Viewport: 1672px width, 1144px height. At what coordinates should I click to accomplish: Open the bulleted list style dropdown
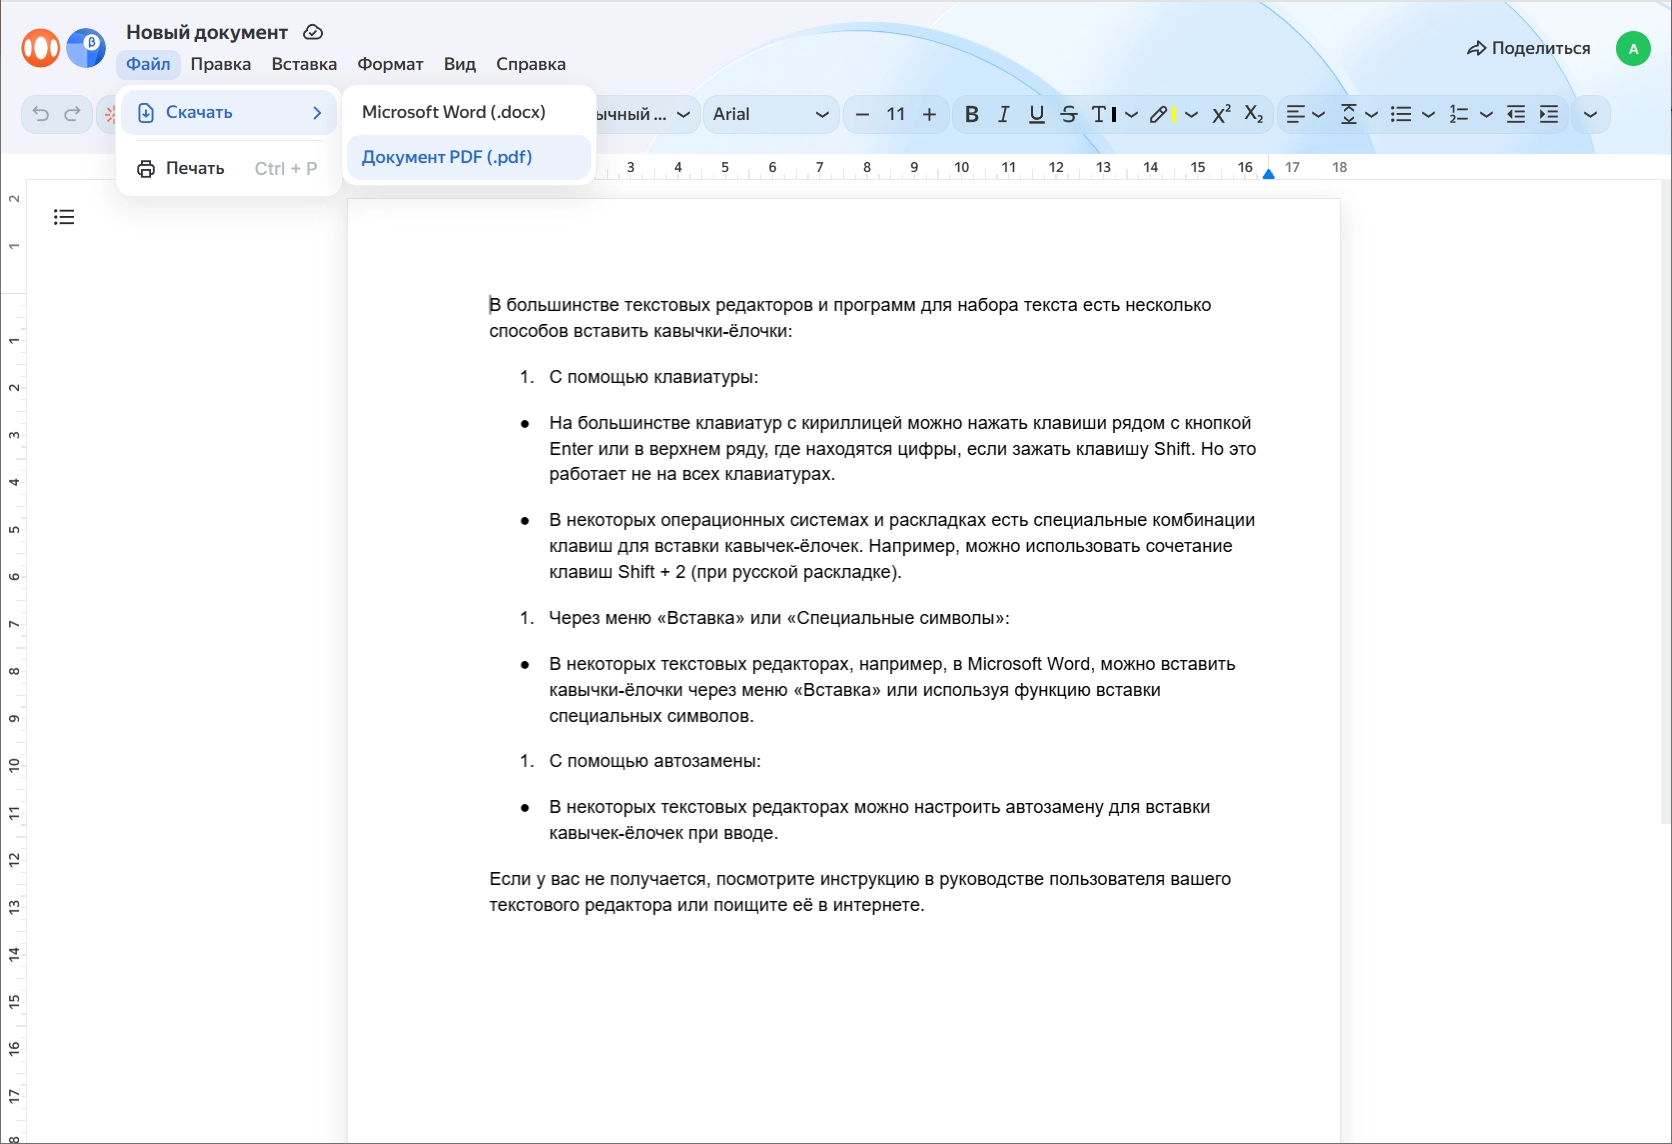[1429, 114]
